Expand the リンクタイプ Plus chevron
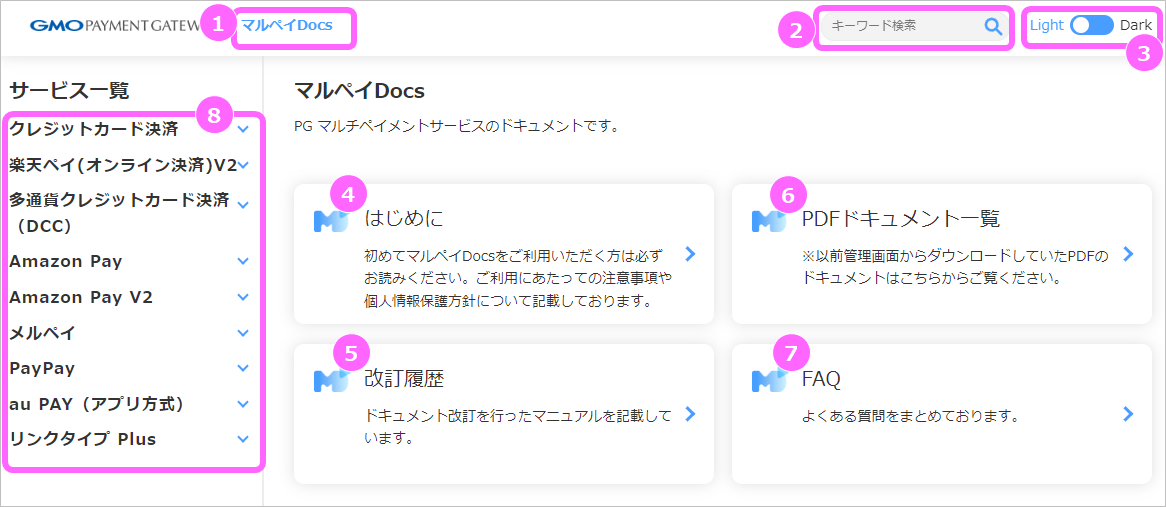 (242, 439)
